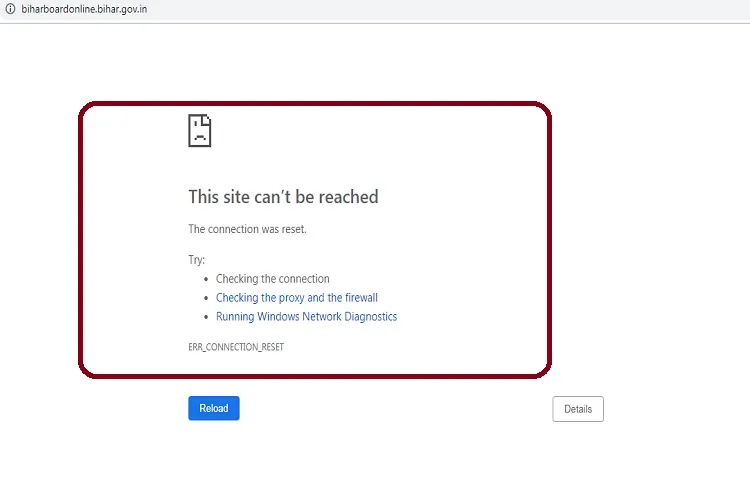This screenshot has width=750, height=500.
Task: Click 'Running Windows Network Diagnostics' link
Action: [x=306, y=317]
